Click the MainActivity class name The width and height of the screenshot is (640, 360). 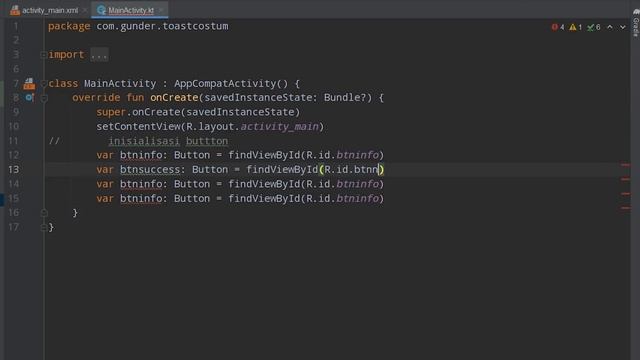click(120, 84)
